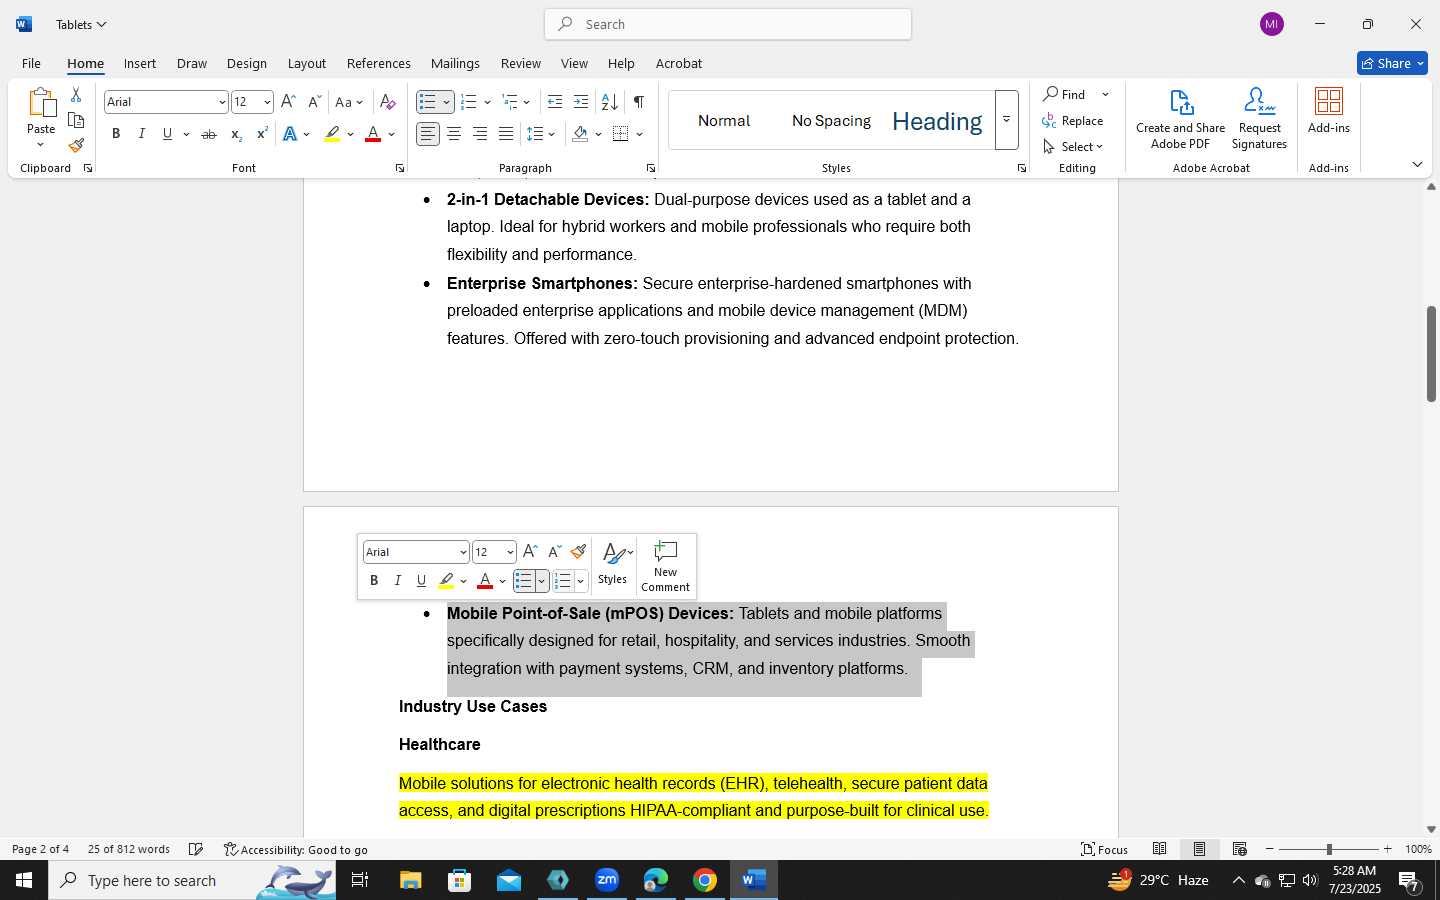This screenshot has height=900, width=1440.
Task: Open ribbon font name dropdown
Action: coord(222,102)
